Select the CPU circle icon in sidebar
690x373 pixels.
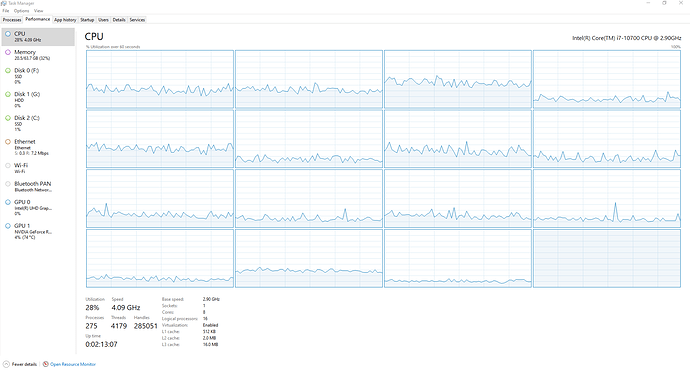pyautogui.click(x=7, y=34)
